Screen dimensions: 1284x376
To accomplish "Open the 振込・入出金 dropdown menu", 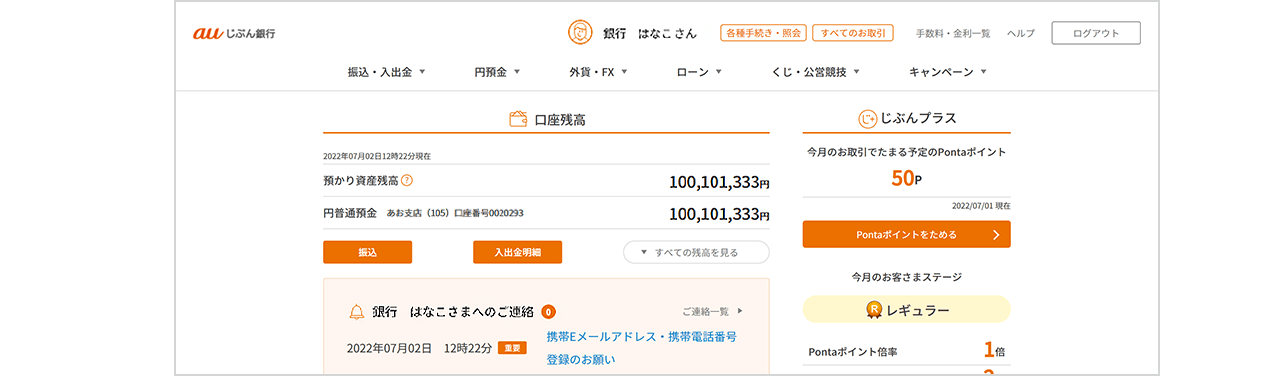I will pyautogui.click(x=386, y=72).
